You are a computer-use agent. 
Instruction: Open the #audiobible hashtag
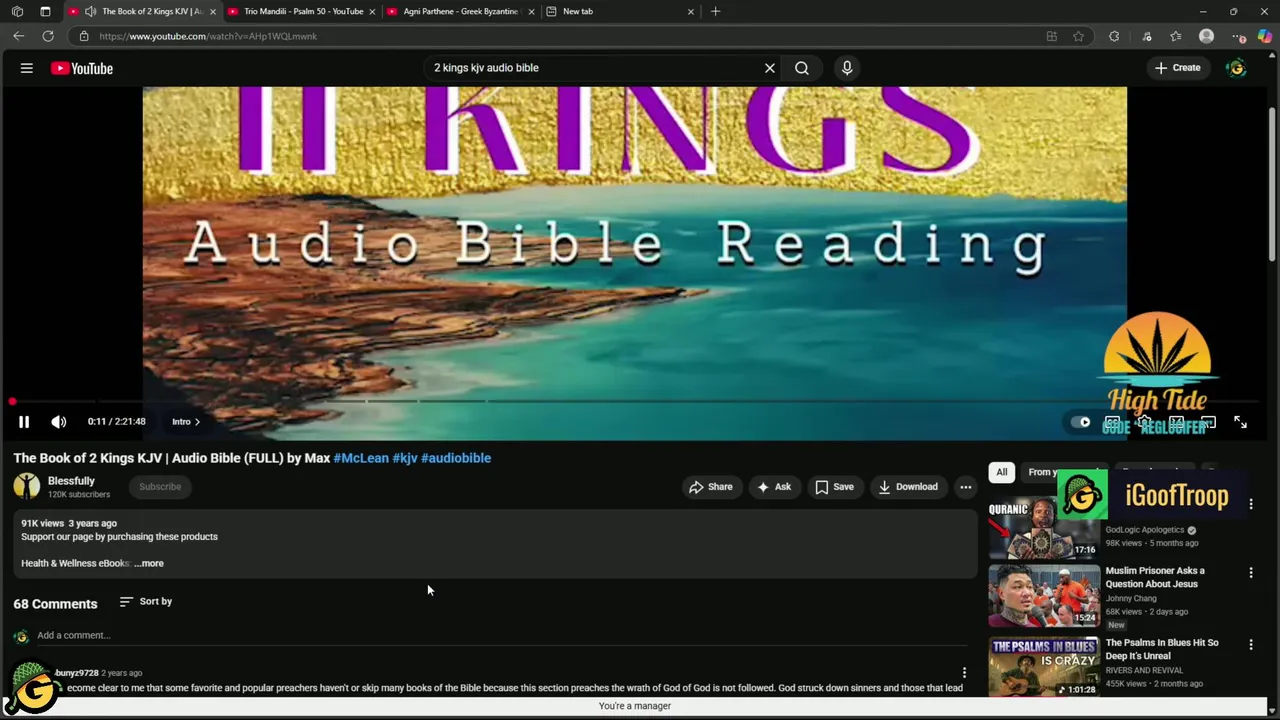456,458
